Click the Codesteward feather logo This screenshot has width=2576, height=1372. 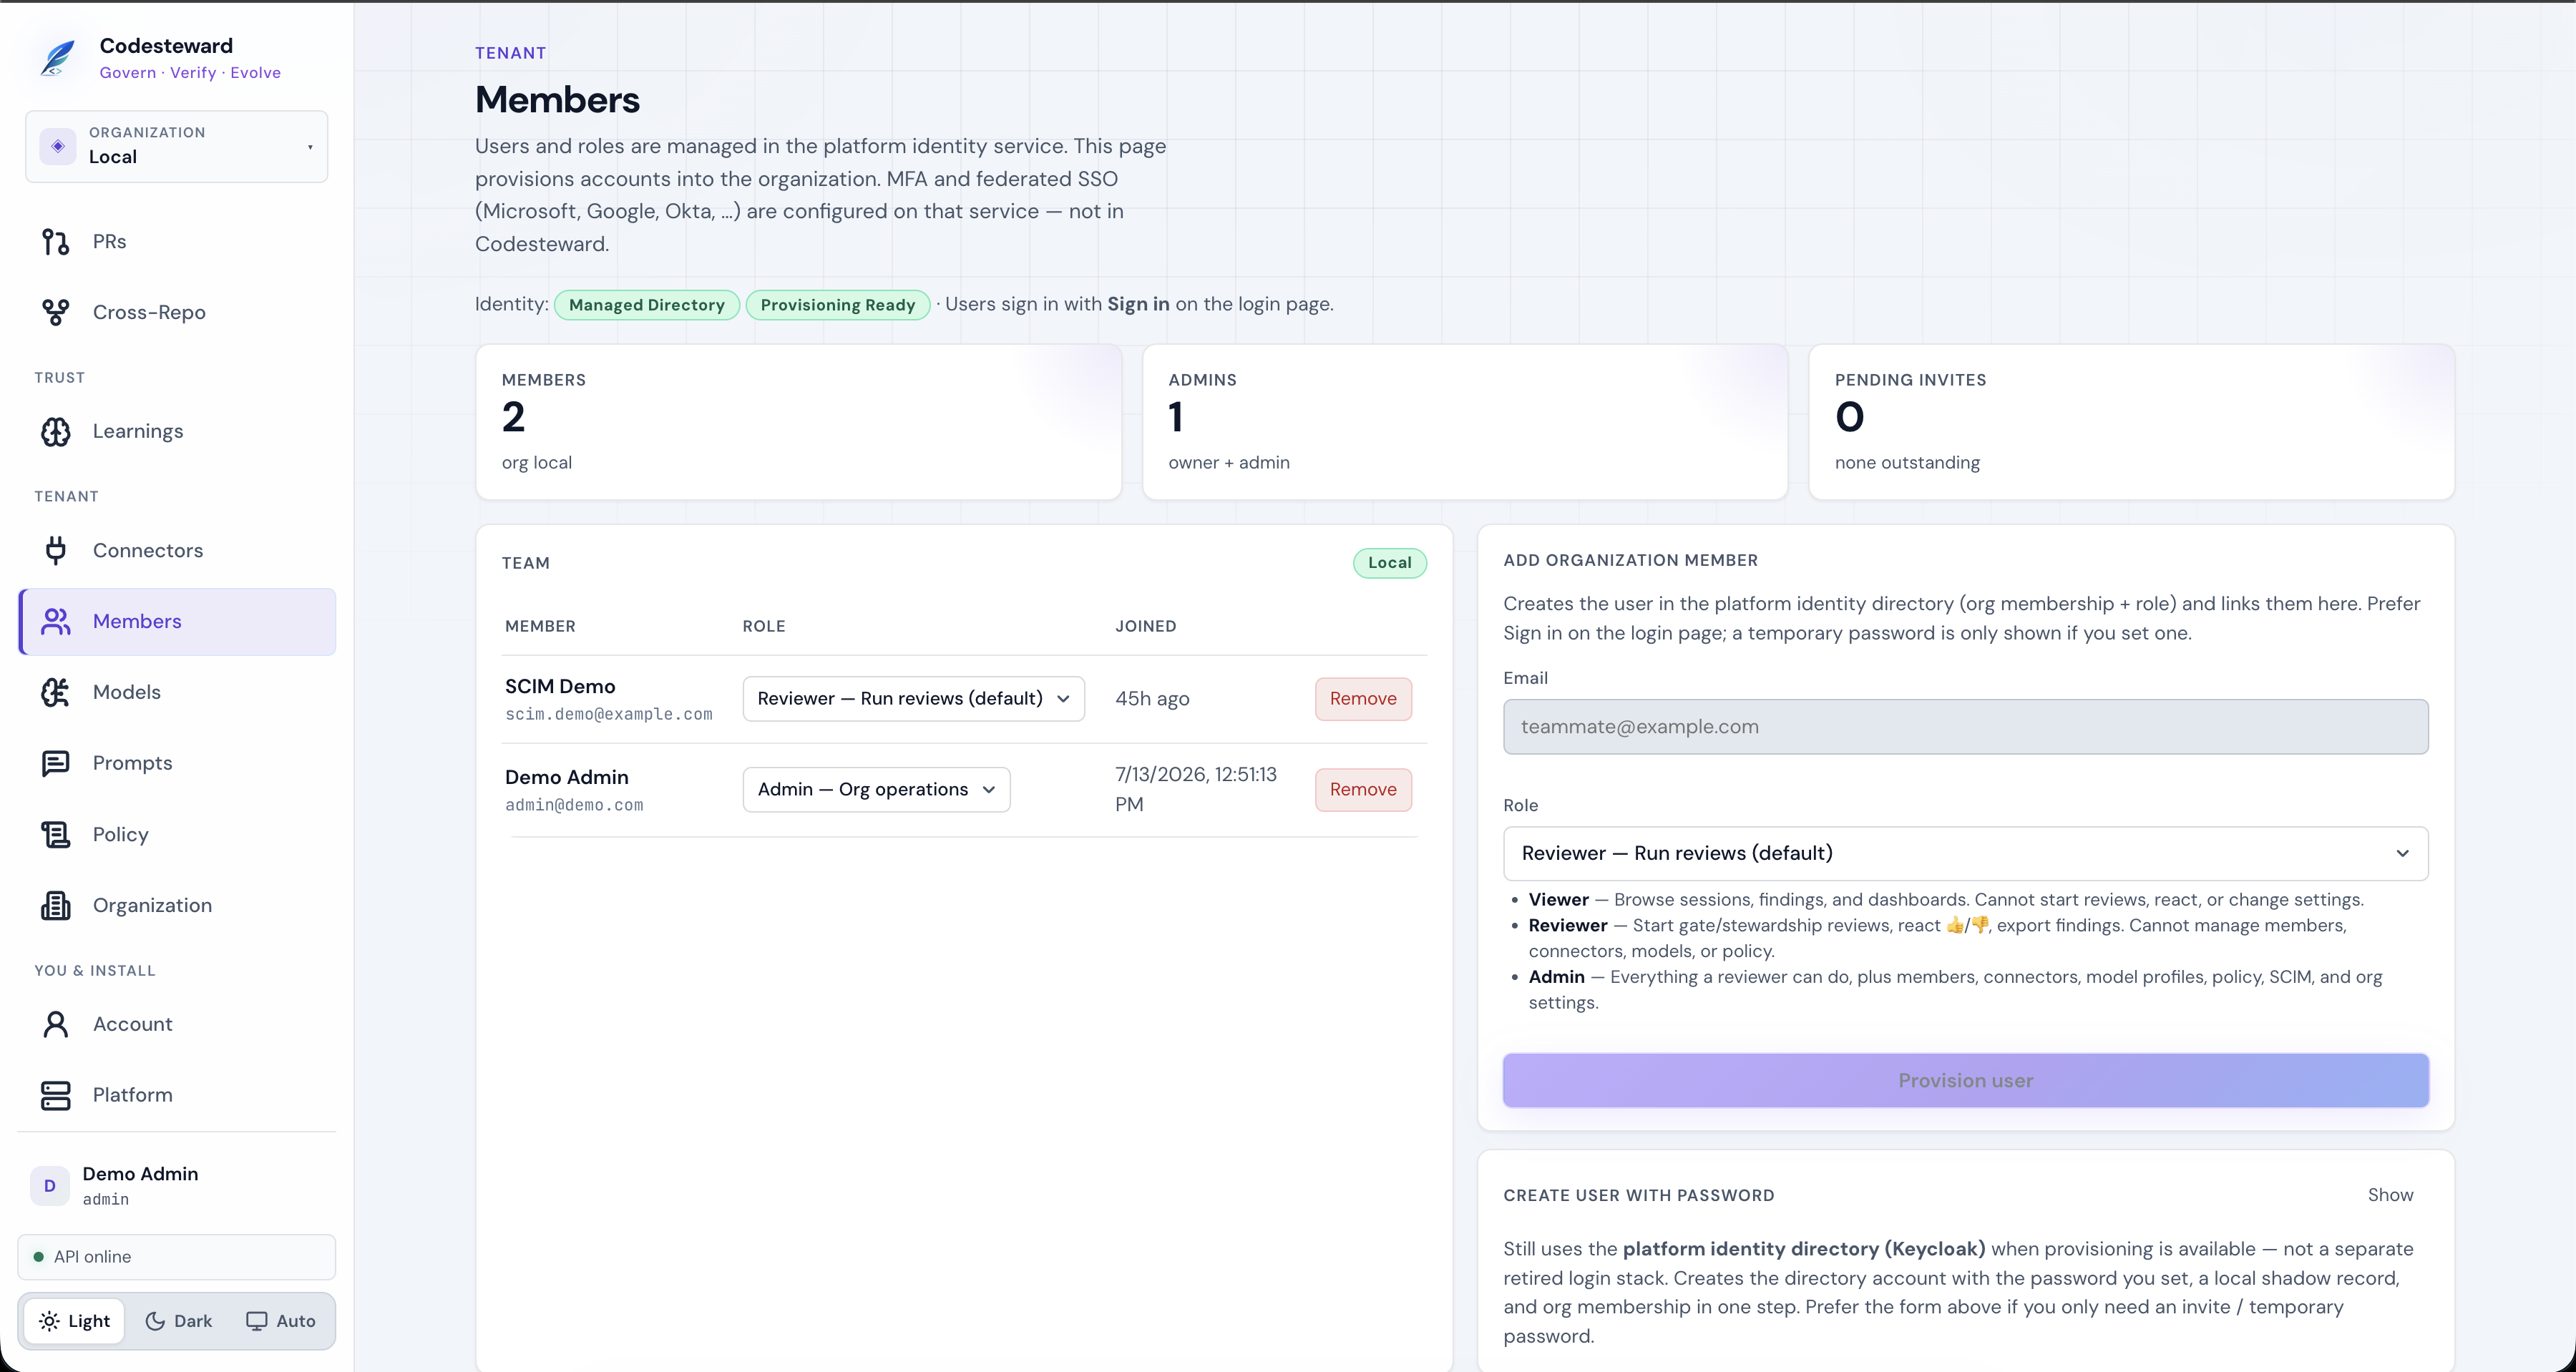click(57, 58)
